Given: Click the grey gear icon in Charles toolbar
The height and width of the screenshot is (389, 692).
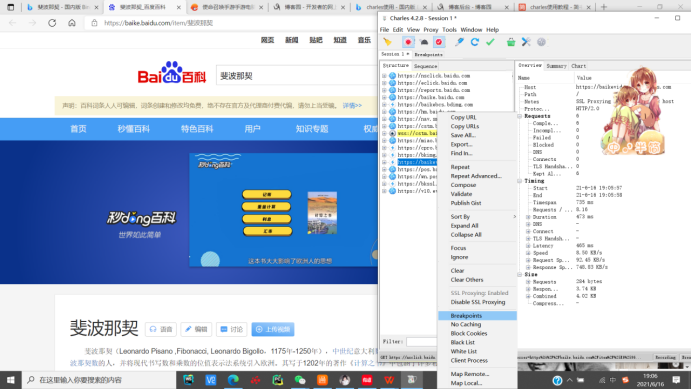Looking at the screenshot, I should click(x=542, y=42).
